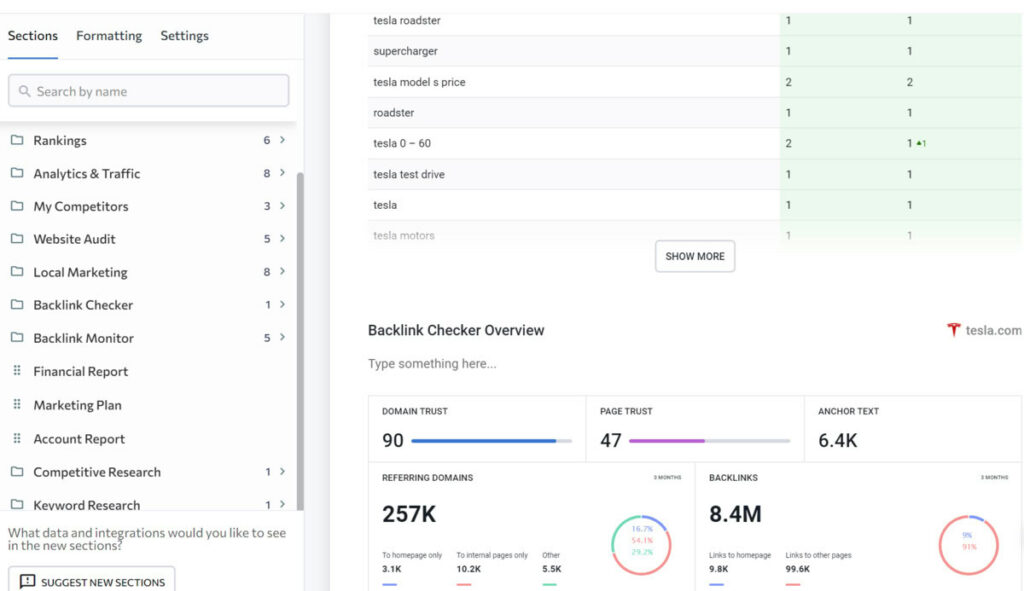Click the Domain Trust progress bar

(492, 441)
